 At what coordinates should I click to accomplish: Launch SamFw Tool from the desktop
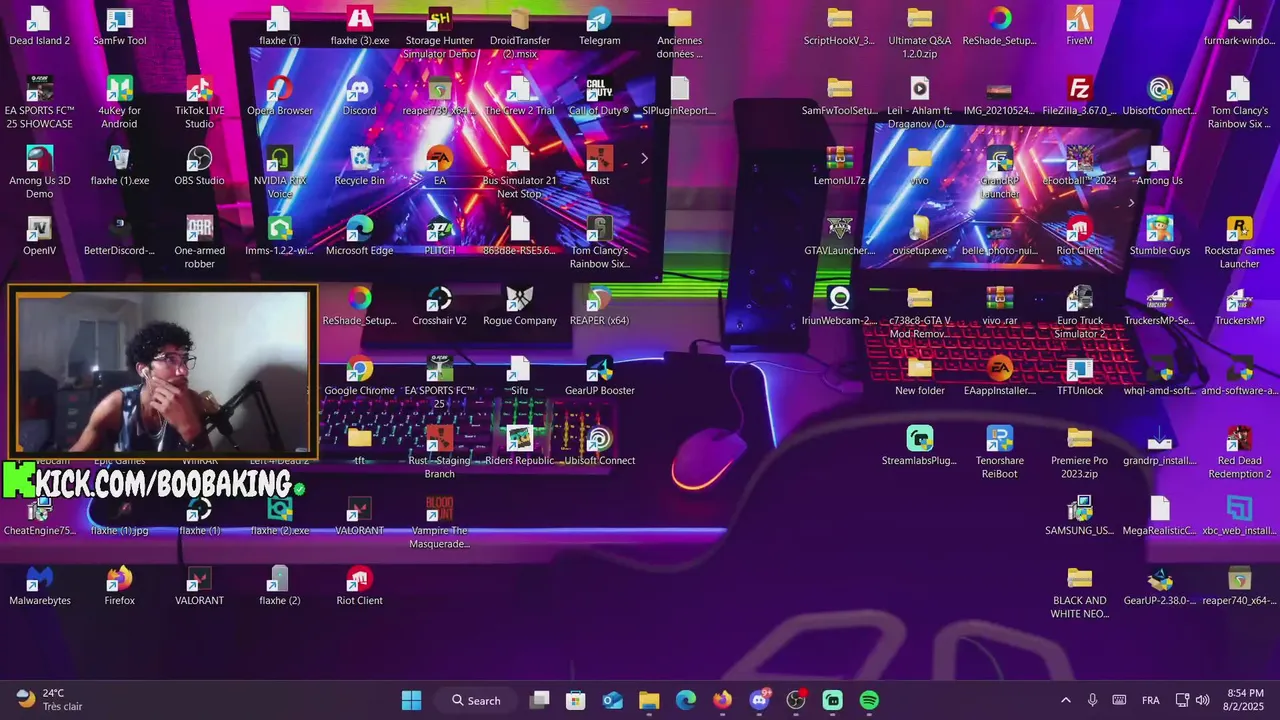click(x=120, y=27)
